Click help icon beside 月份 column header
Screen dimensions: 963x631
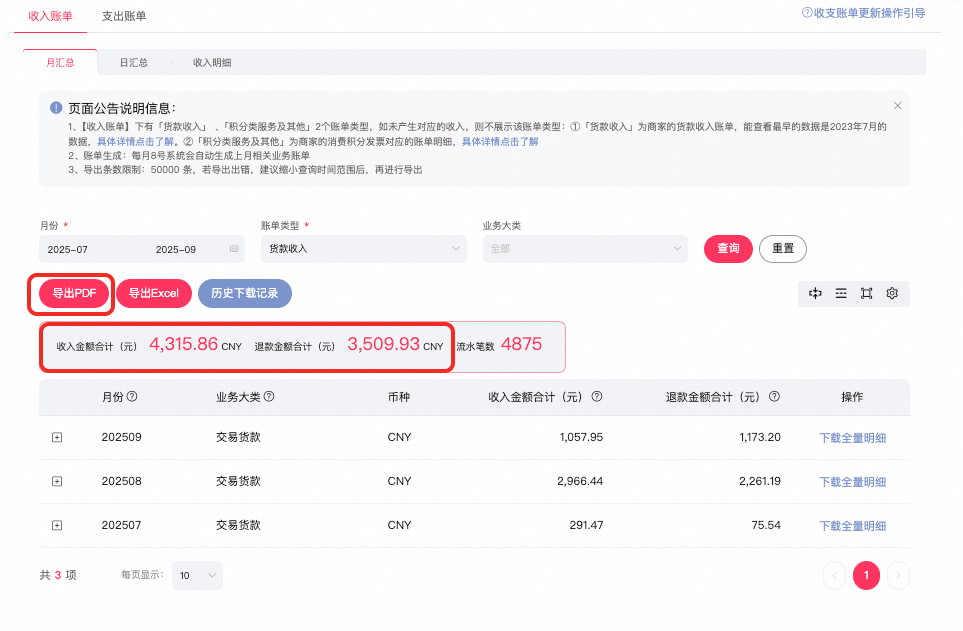pyautogui.click(x=132, y=397)
